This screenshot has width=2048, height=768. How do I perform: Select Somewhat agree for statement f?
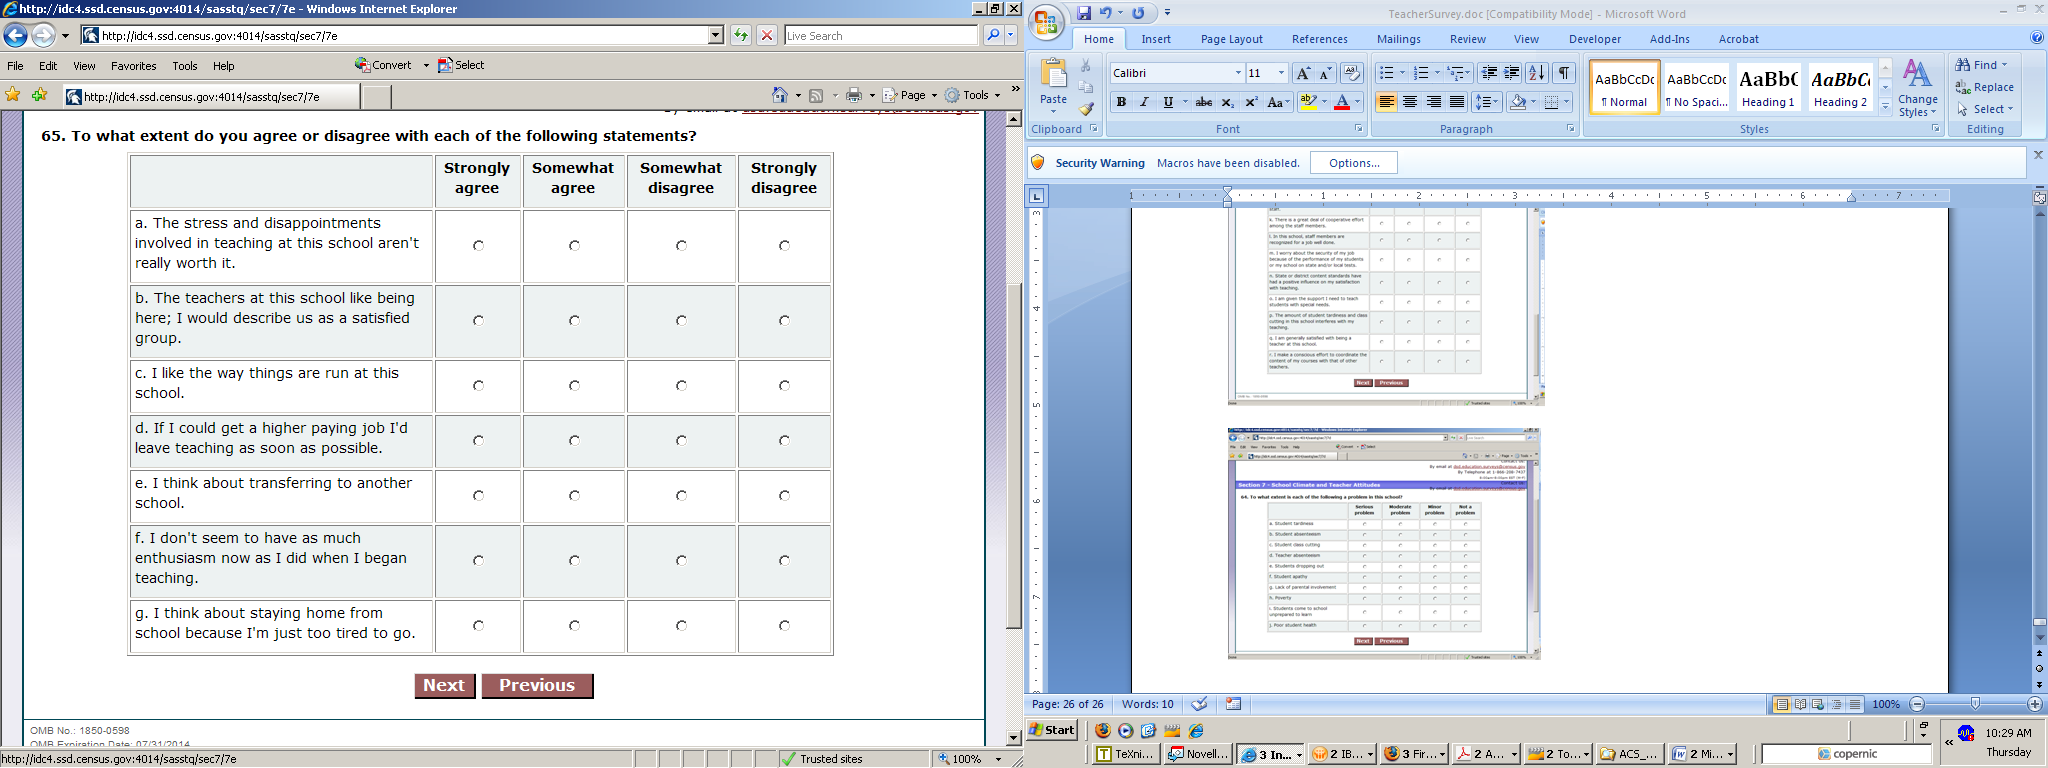(x=574, y=560)
